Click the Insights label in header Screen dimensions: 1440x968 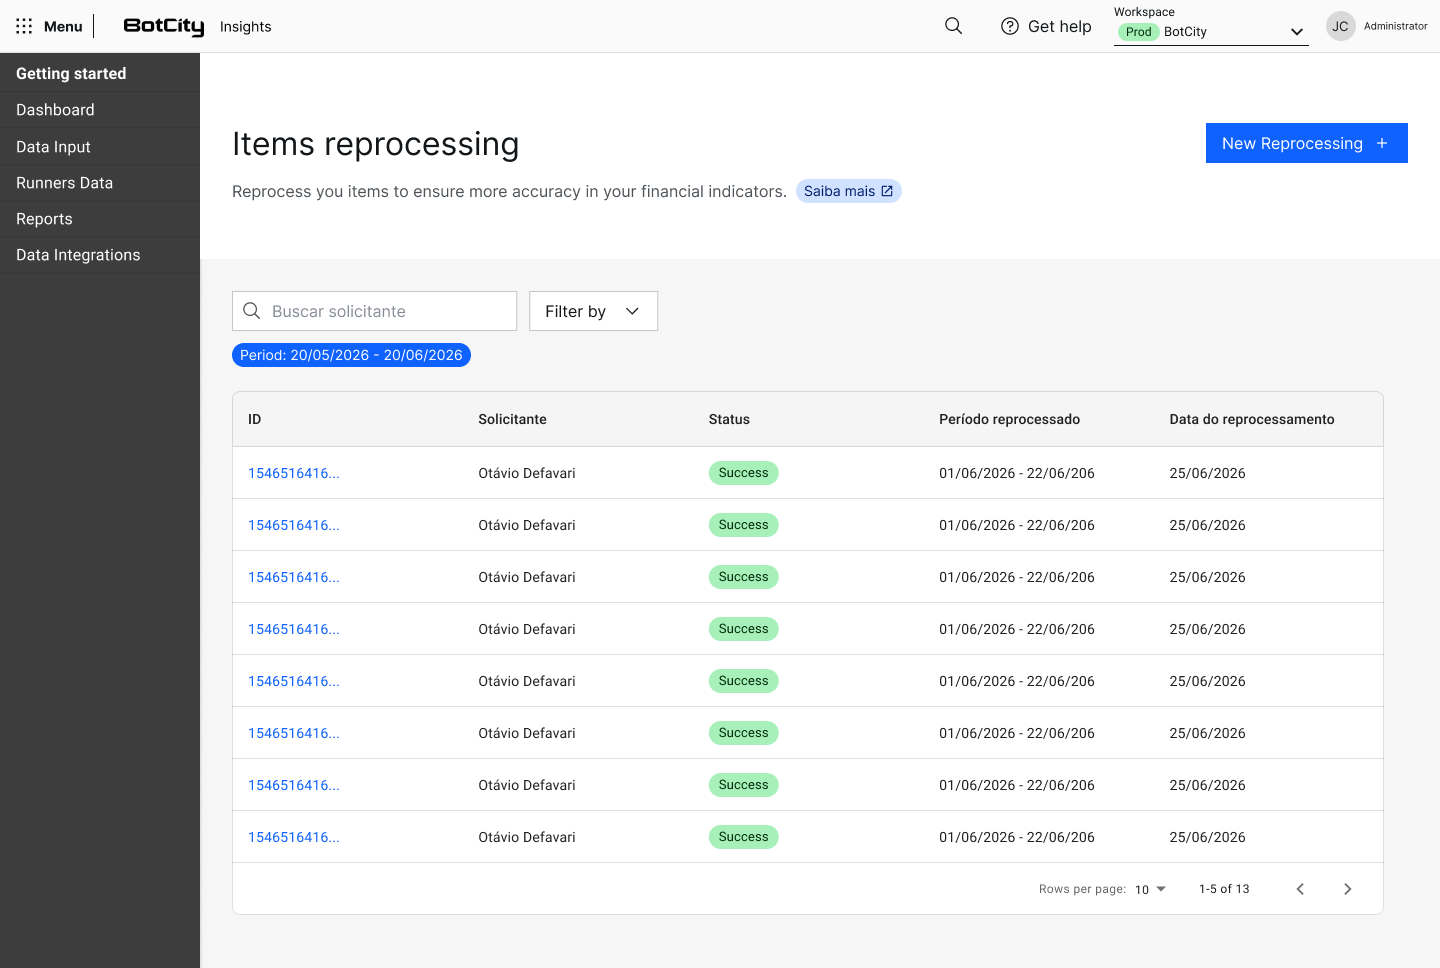246,27
